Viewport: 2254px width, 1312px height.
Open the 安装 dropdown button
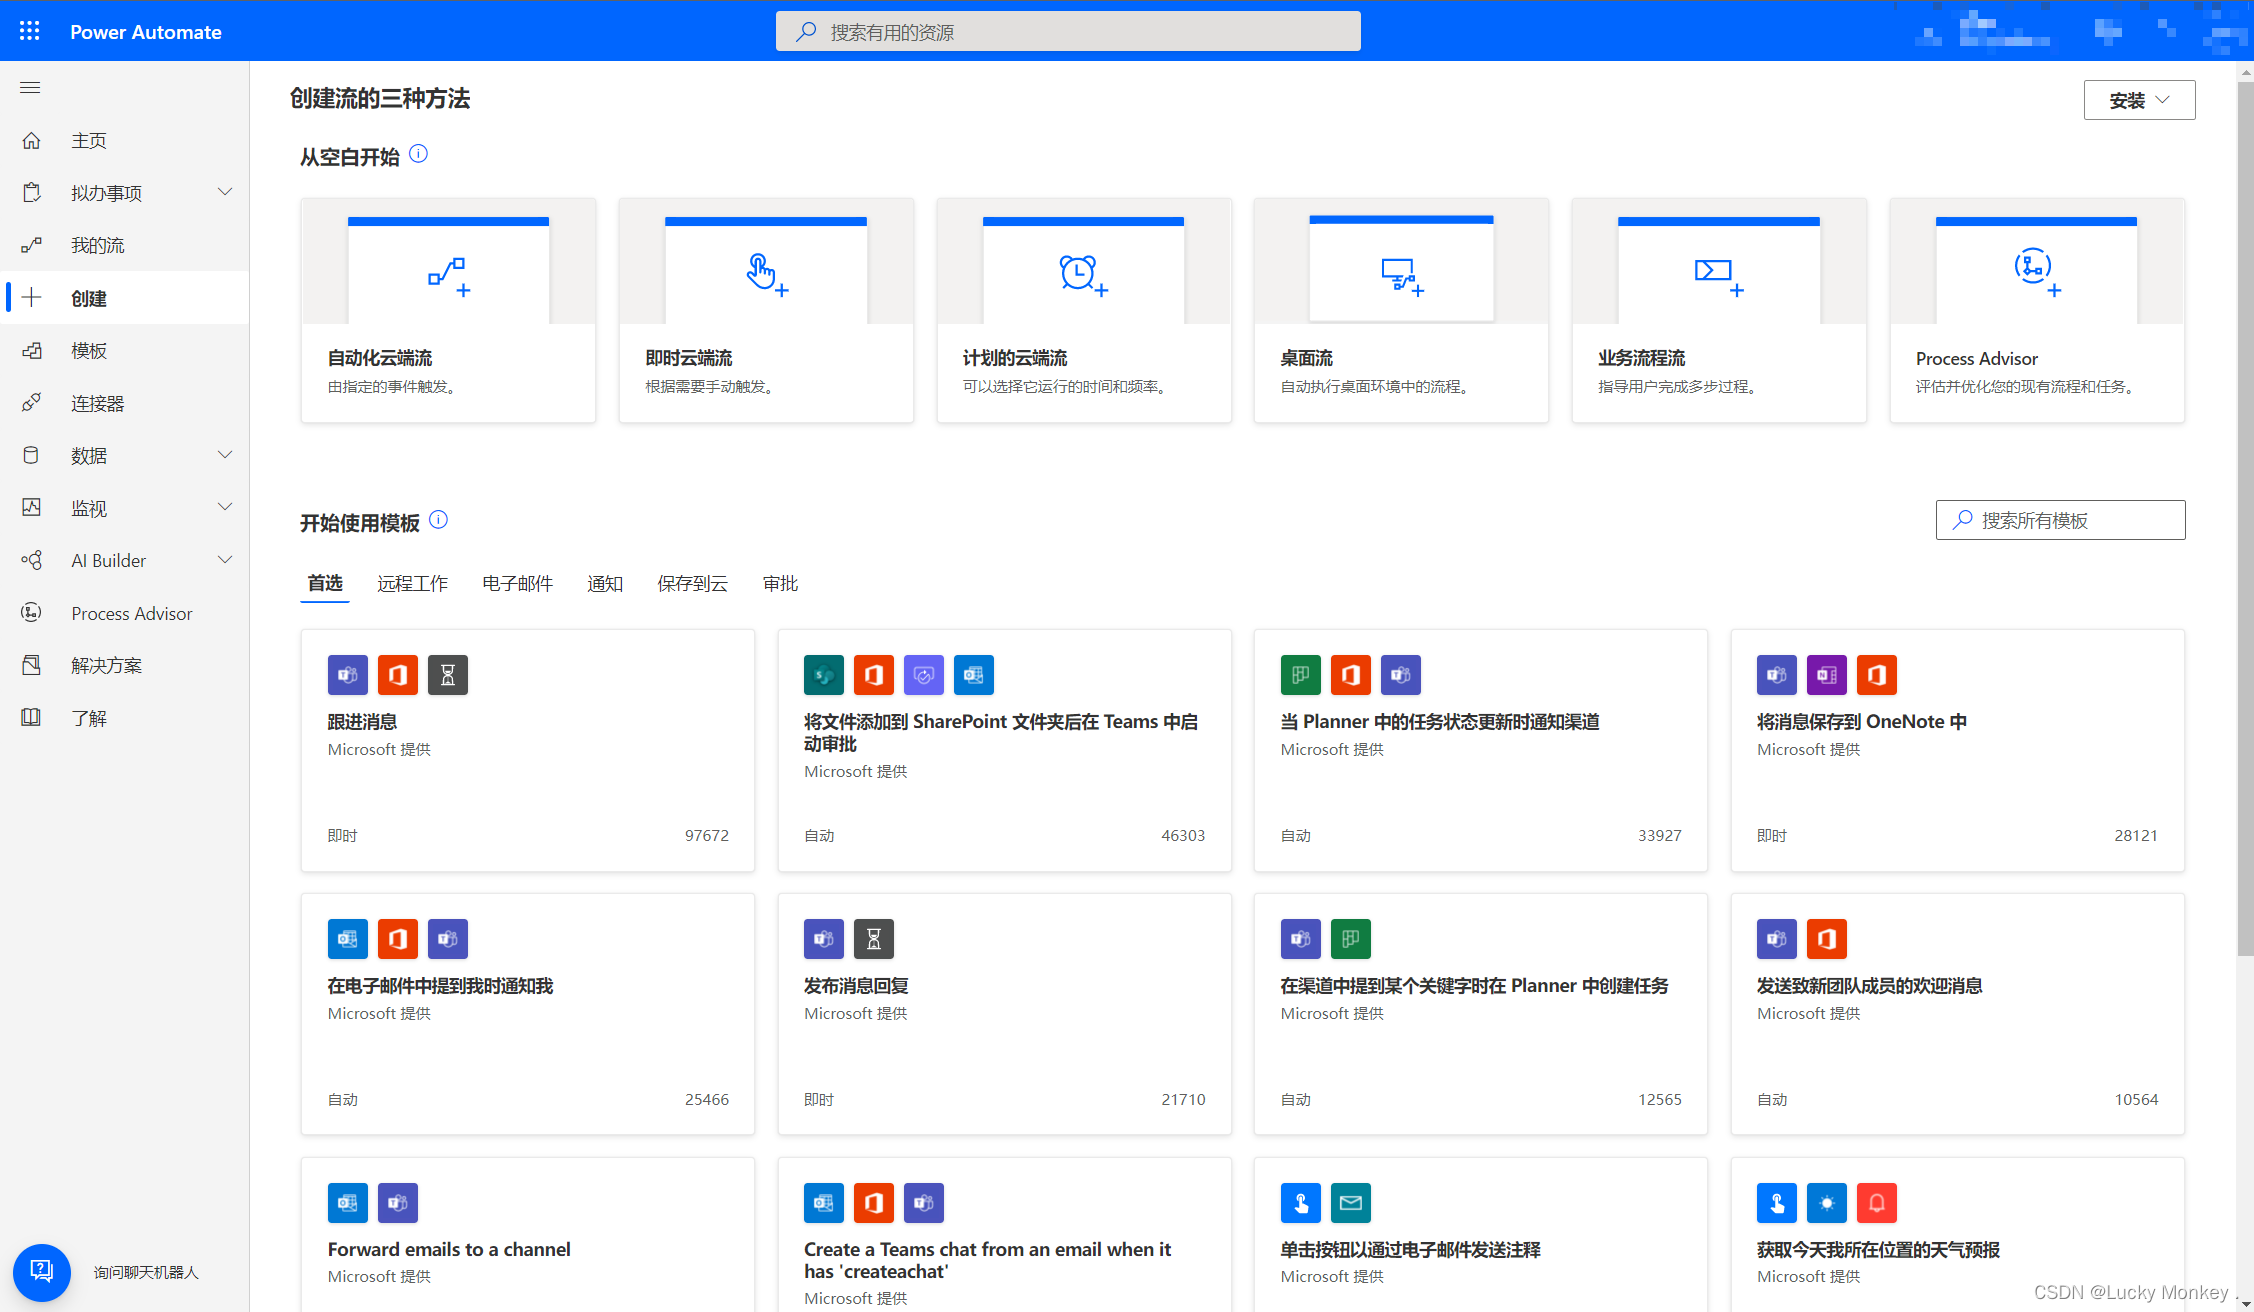(2139, 100)
